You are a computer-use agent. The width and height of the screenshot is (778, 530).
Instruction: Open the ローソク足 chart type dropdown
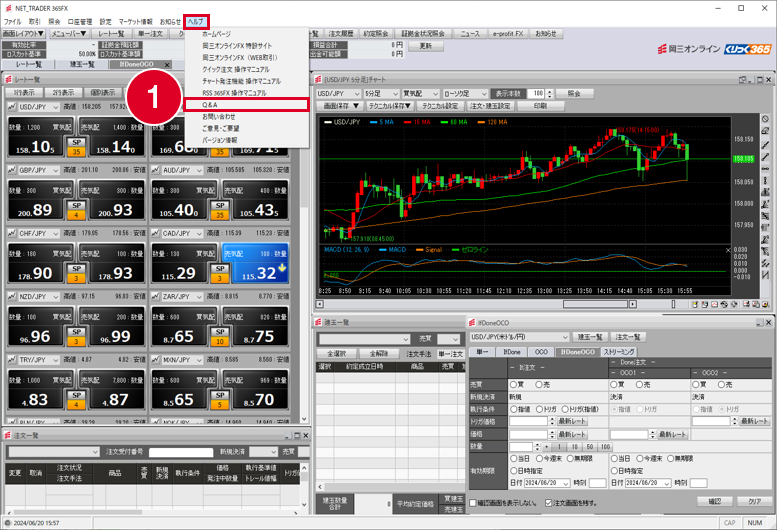[465, 94]
